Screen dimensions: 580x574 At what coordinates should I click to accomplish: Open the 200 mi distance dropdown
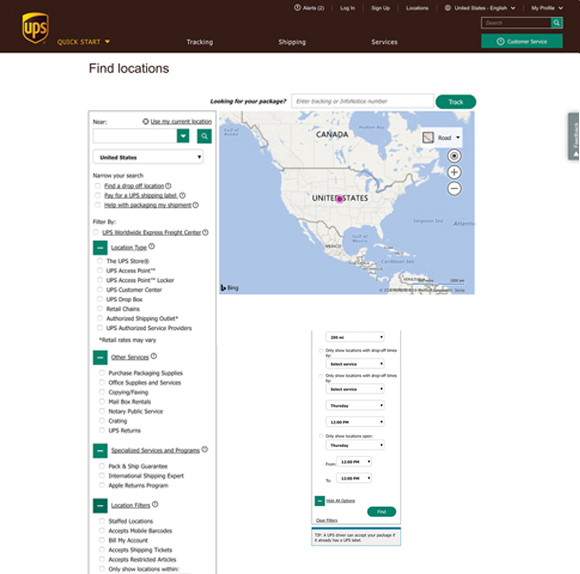[355, 337]
